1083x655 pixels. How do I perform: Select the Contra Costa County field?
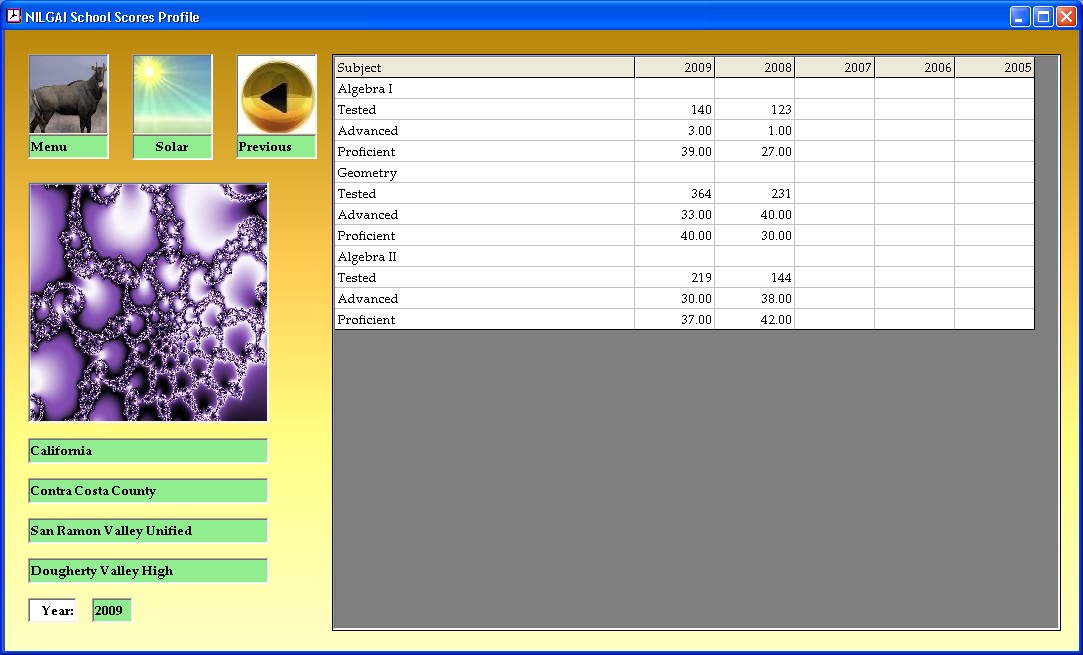[x=148, y=491]
